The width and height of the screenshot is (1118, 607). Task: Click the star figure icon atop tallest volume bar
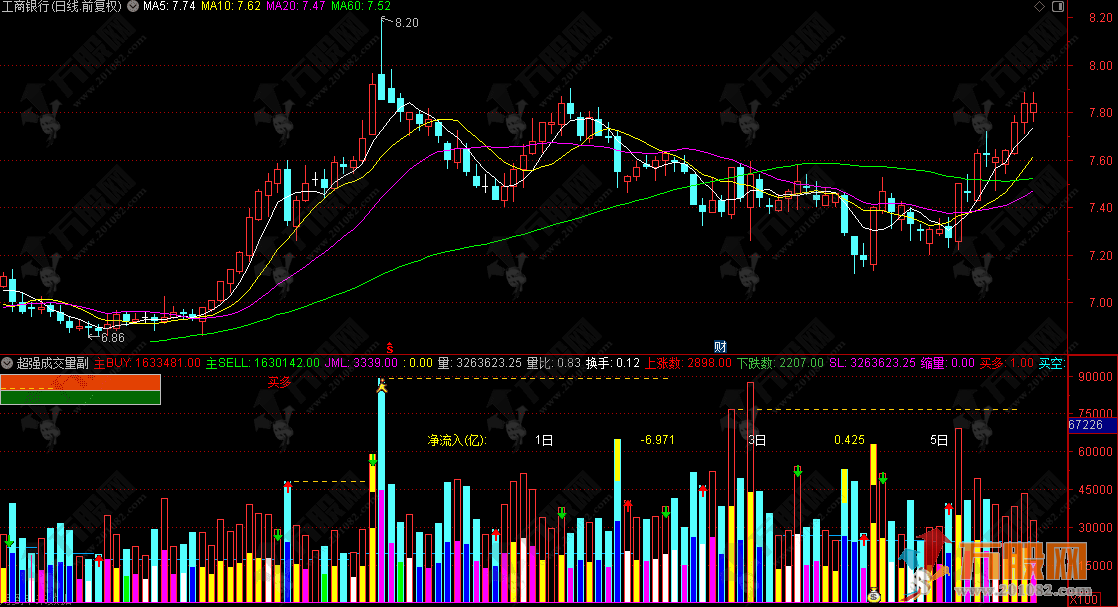tap(381, 386)
